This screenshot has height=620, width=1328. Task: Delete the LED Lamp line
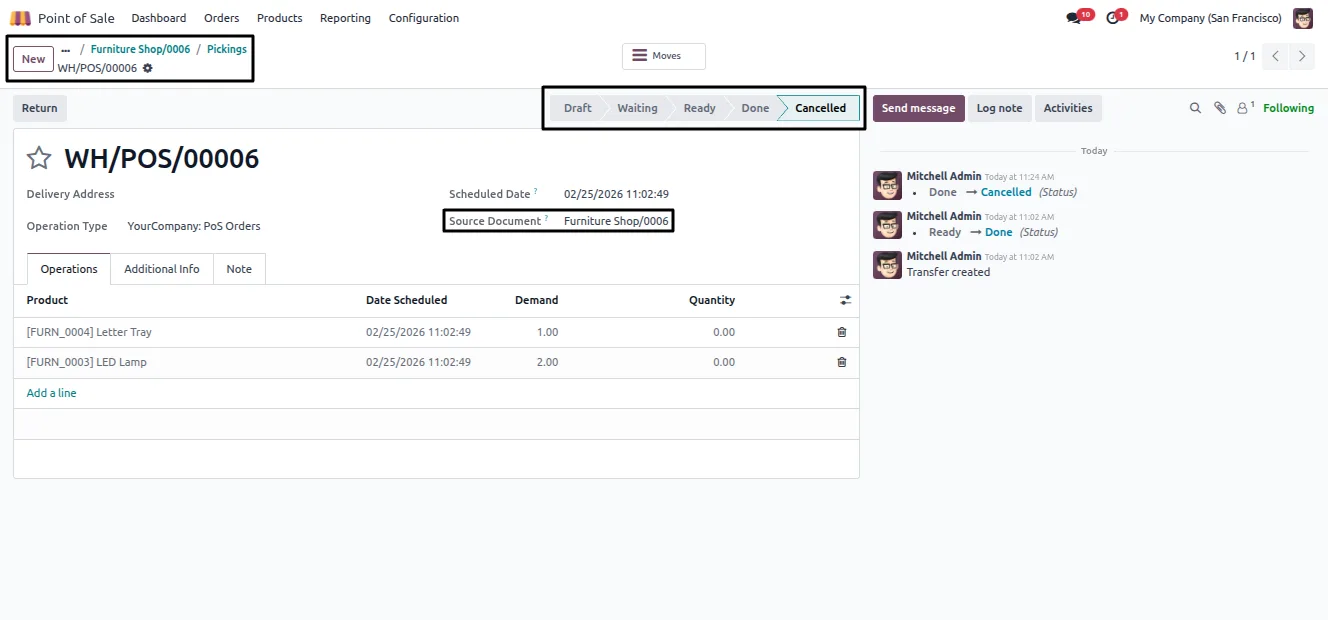842,362
